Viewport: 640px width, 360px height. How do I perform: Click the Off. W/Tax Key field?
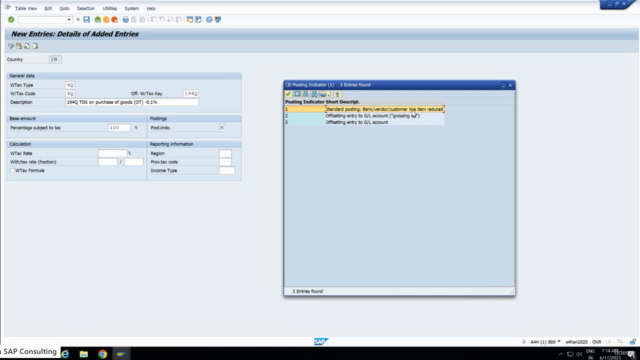click(191, 94)
